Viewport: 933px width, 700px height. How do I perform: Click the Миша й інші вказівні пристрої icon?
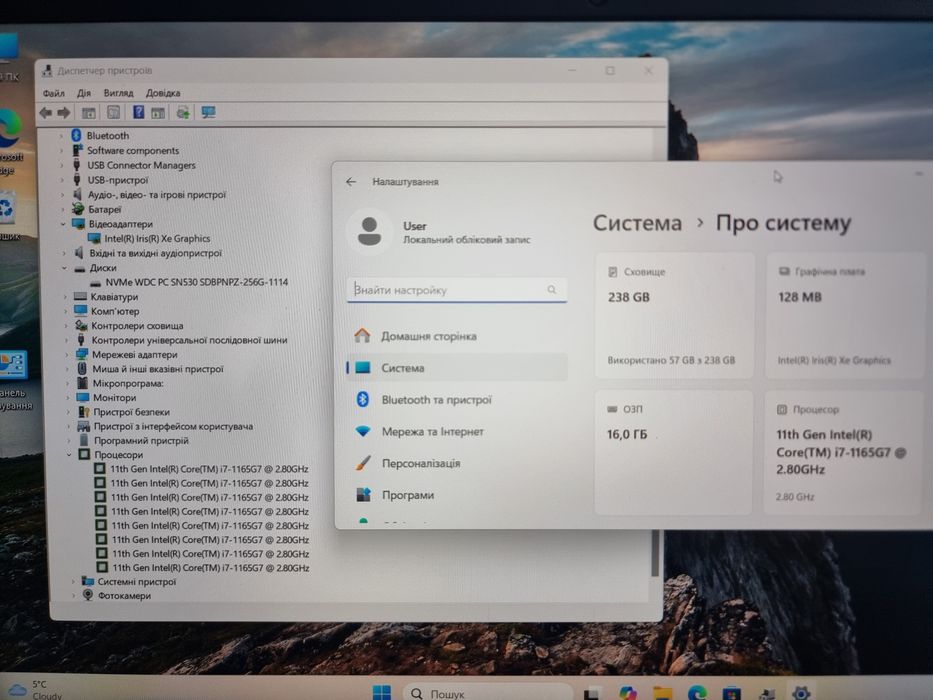[x=82, y=369]
